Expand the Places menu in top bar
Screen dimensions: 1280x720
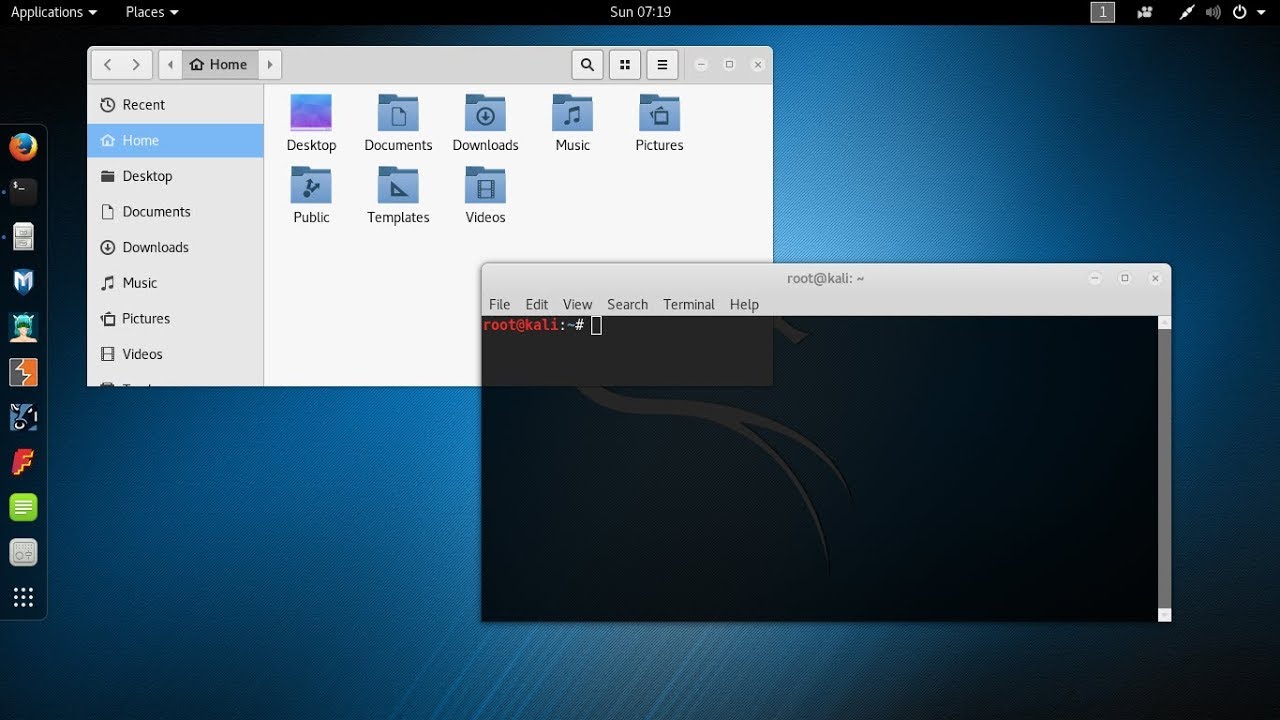tap(152, 12)
